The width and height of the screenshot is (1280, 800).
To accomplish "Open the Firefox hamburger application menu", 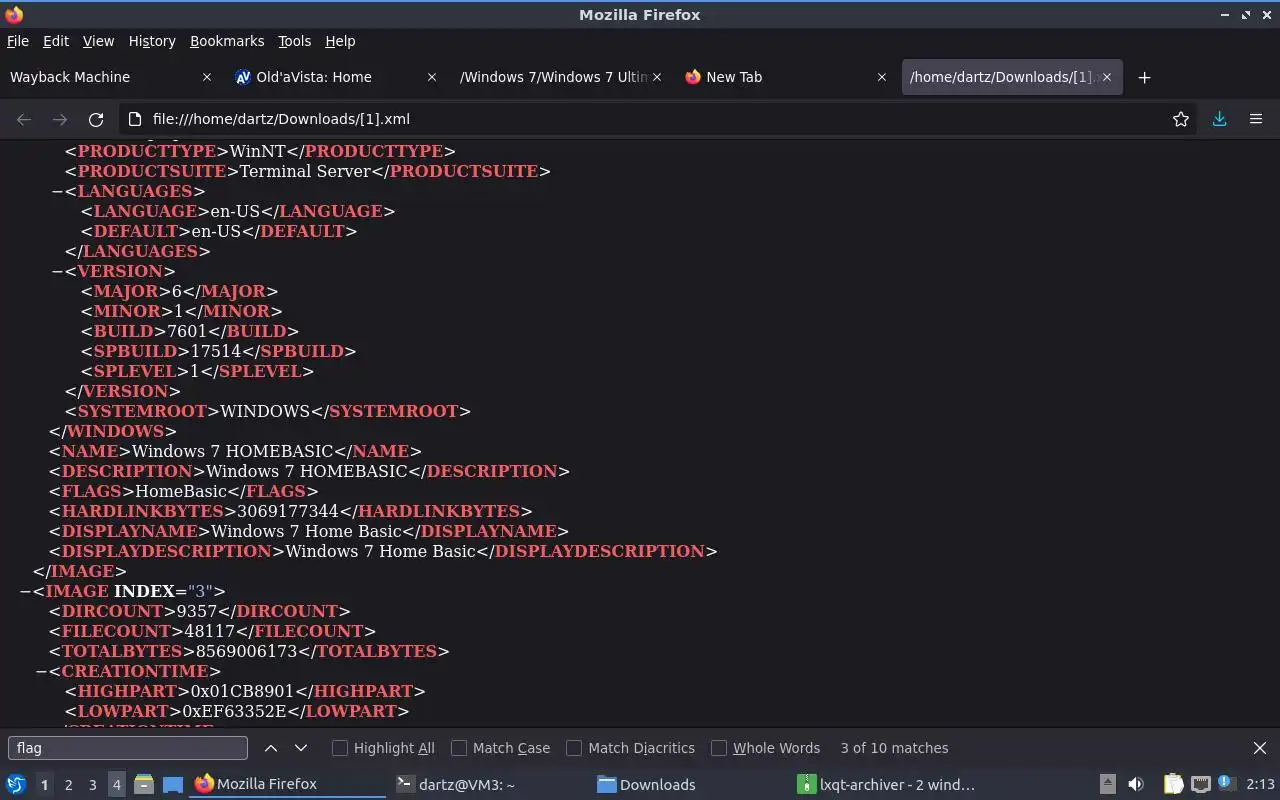I will [1256, 119].
